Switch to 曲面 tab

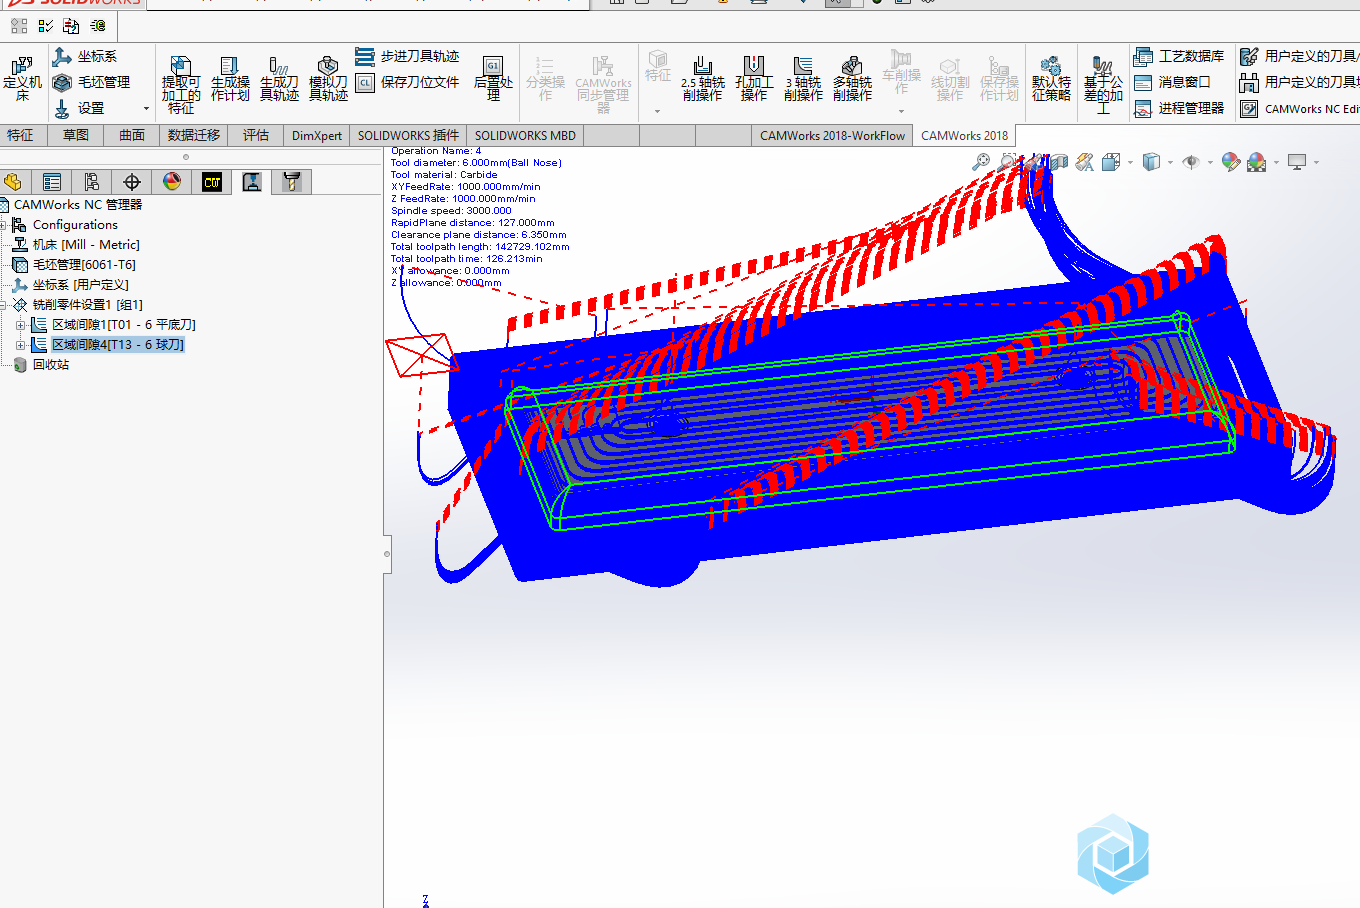coord(132,135)
